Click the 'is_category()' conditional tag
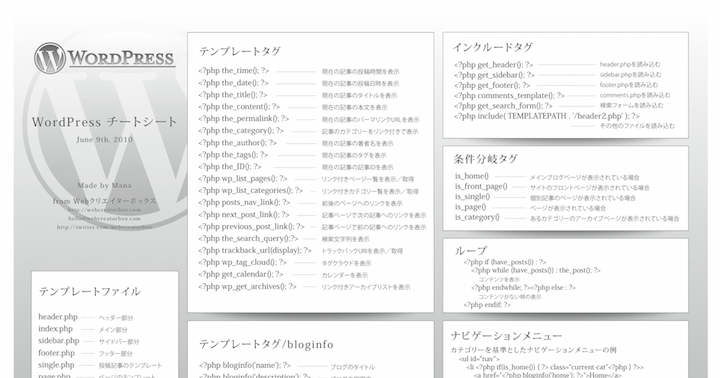Viewport: 720px width, 378px height. [477, 217]
